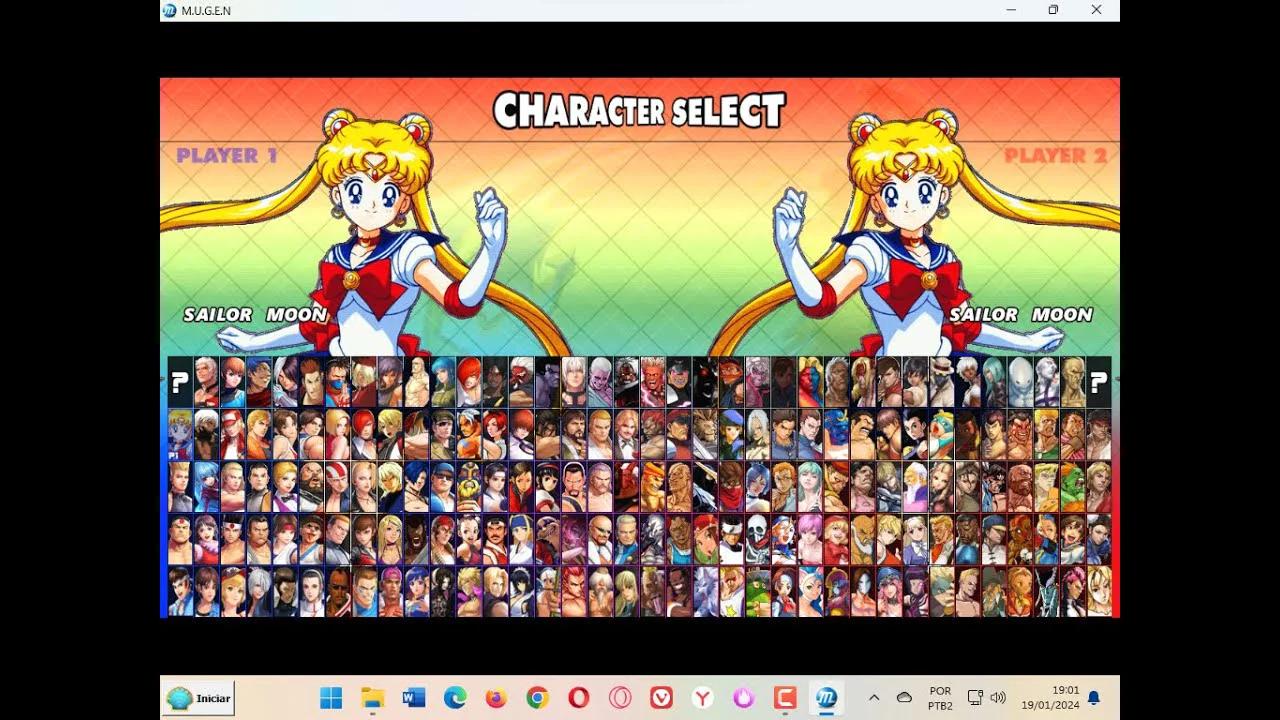Open the network icon in the system tray
The image size is (1280, 720).
coord(974,697)
